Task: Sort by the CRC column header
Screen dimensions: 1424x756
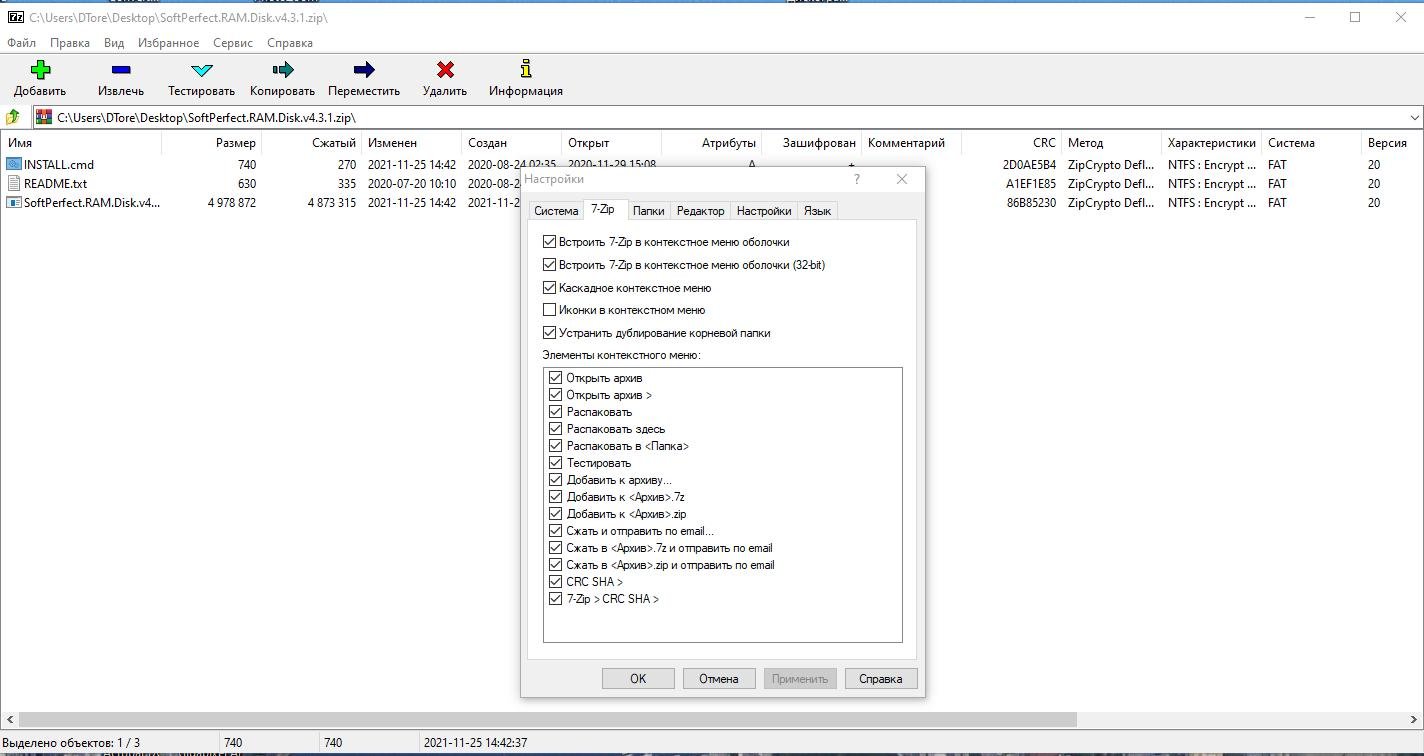Action: 1011,143
